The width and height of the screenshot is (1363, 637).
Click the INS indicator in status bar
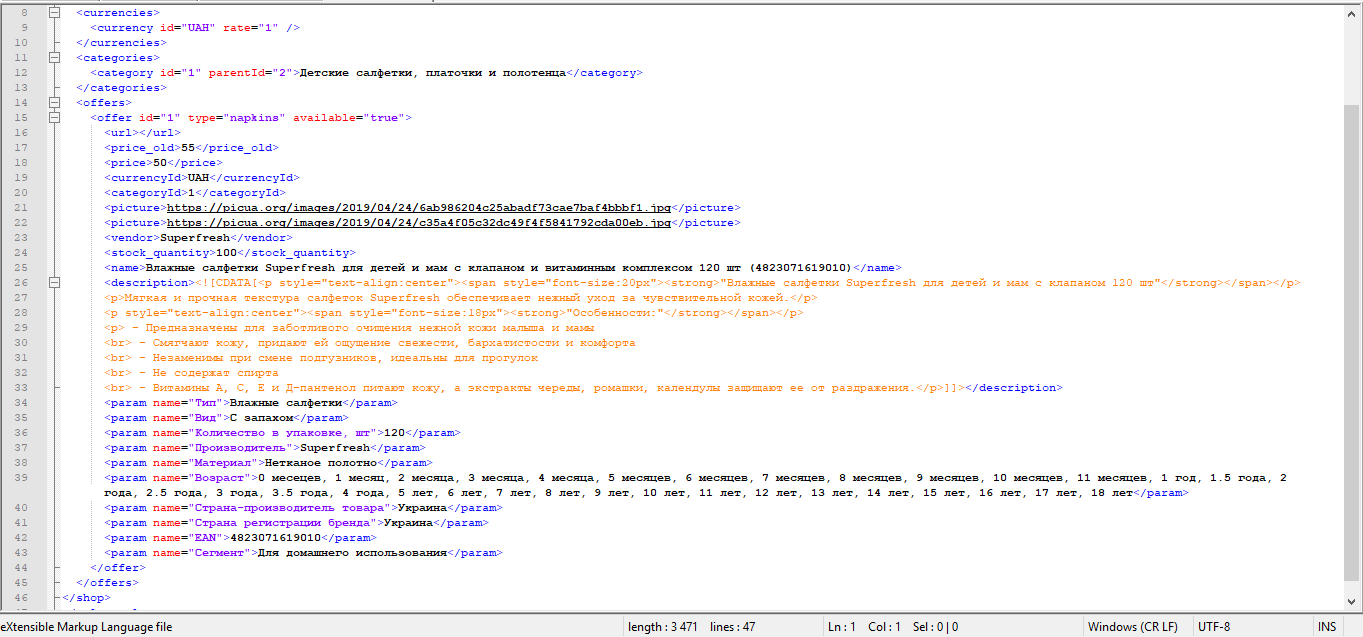point(1327,627)
